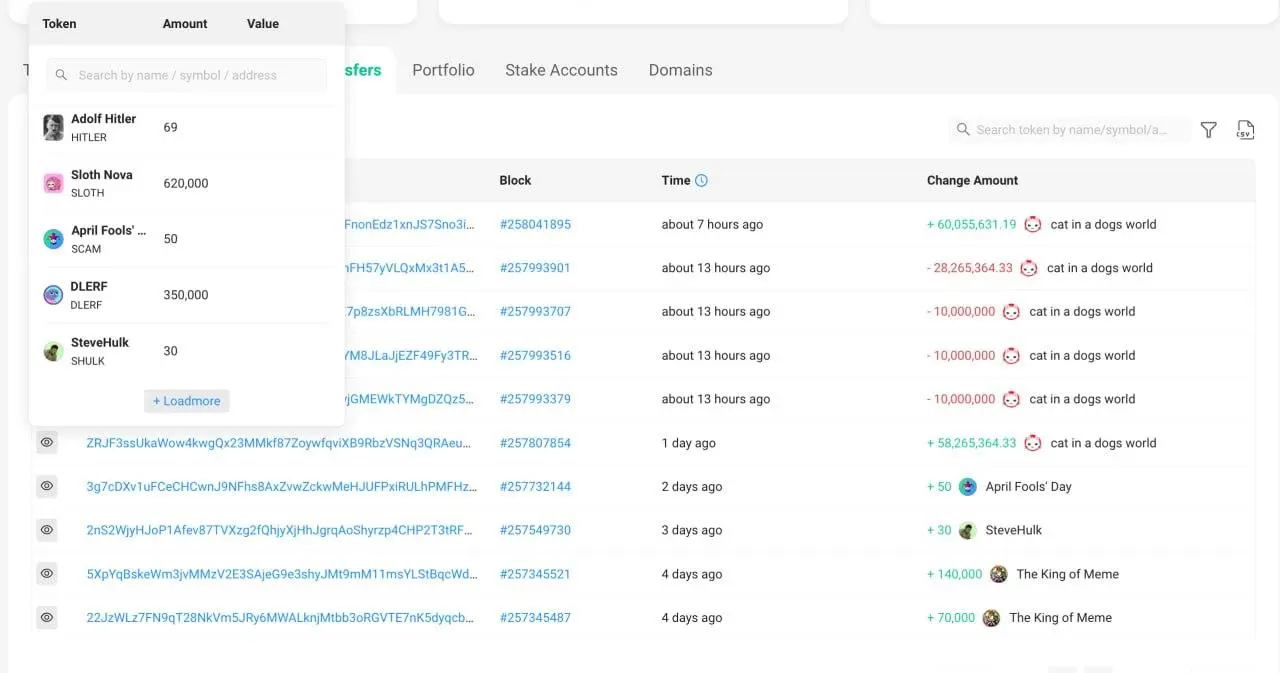
Task: Select the Sloth Nova token row
Action: [x=187, y=183]
